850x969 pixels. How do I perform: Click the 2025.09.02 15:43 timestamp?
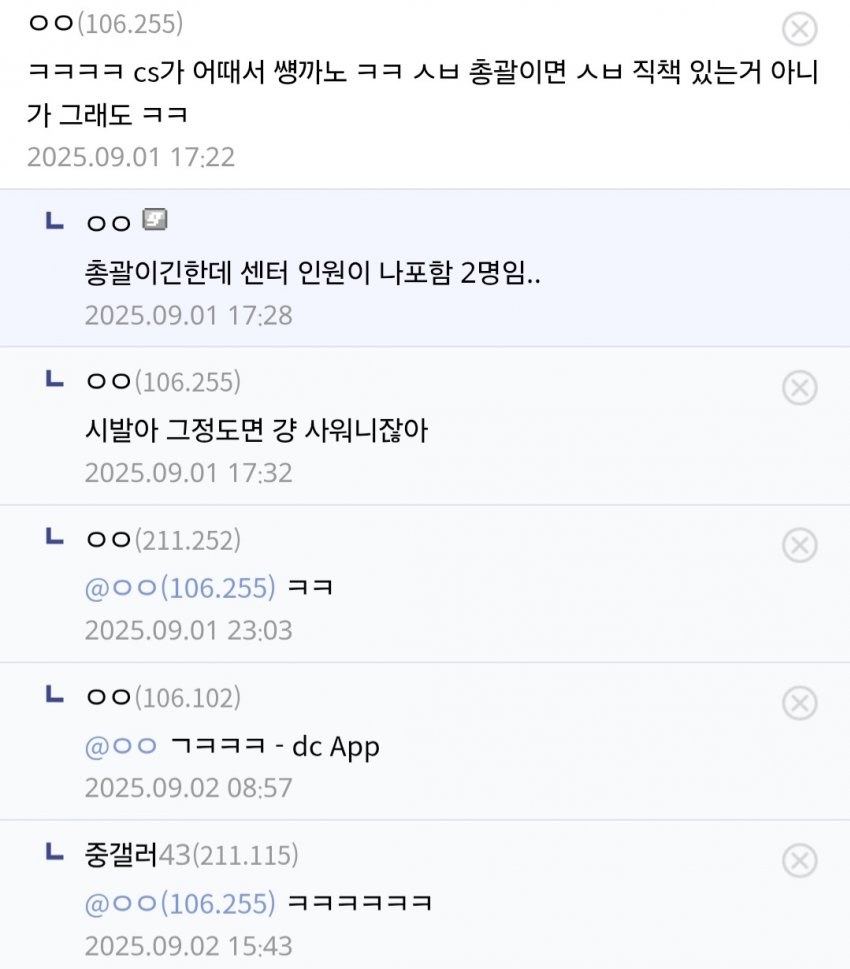coord(188,946)
